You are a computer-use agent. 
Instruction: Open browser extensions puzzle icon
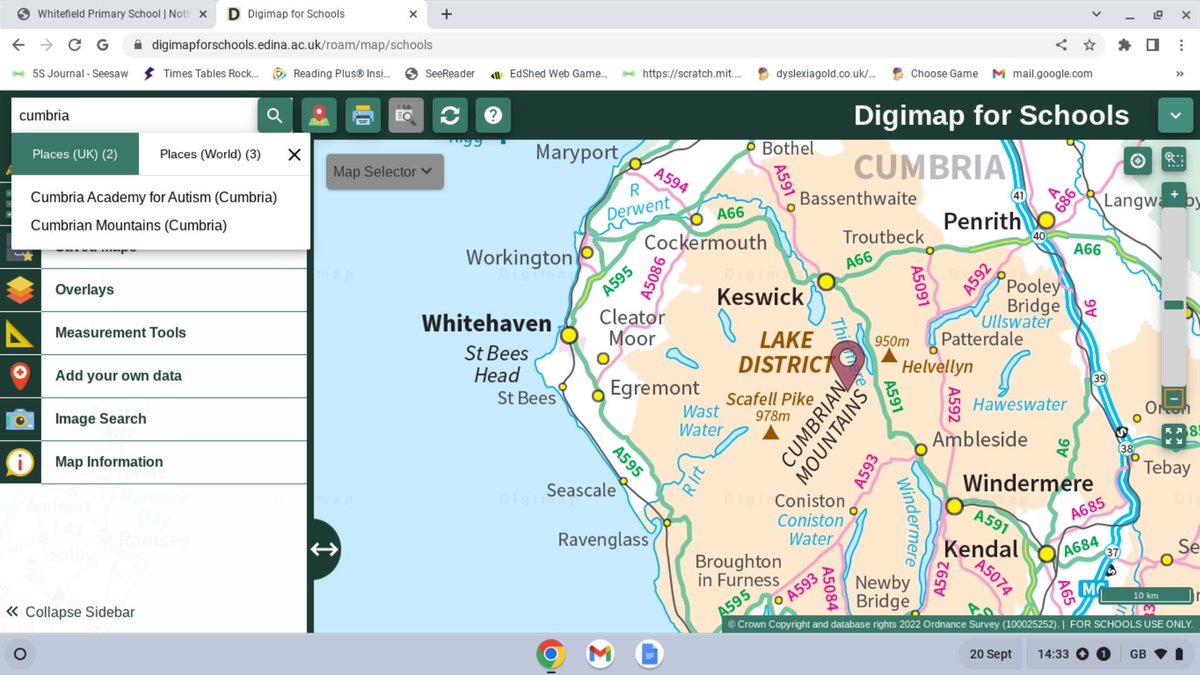[1124, 45]
